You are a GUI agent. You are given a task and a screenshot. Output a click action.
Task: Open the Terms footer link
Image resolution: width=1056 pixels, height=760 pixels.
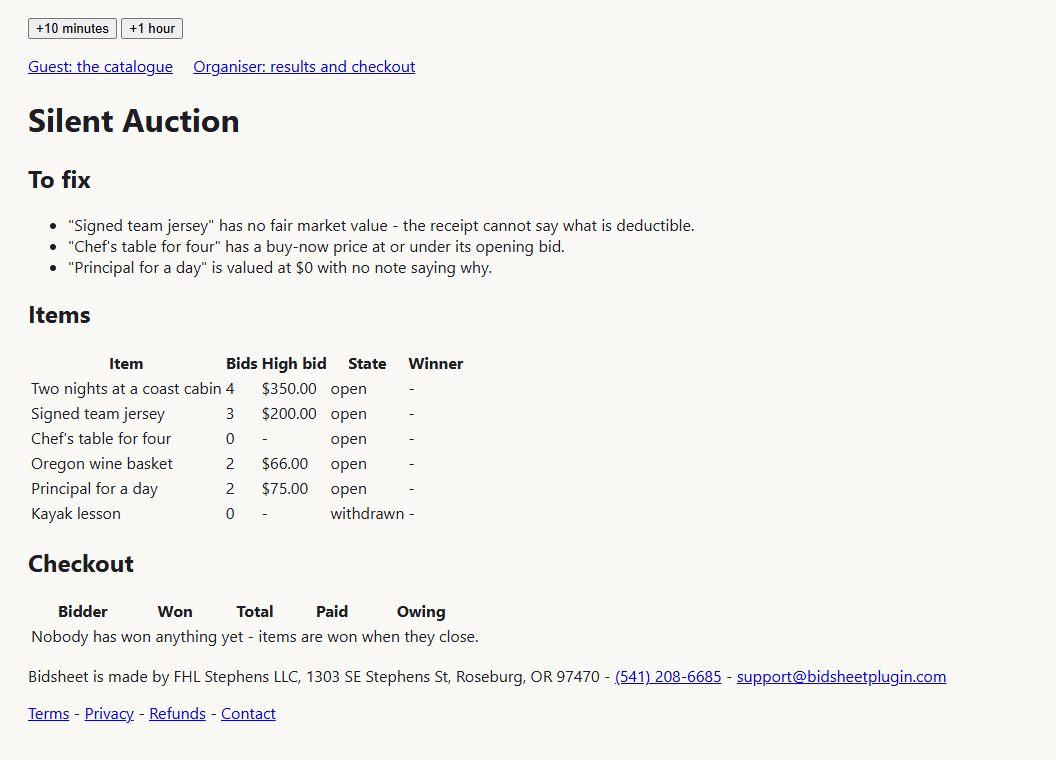pyautogui.click(x=48, y=714)
